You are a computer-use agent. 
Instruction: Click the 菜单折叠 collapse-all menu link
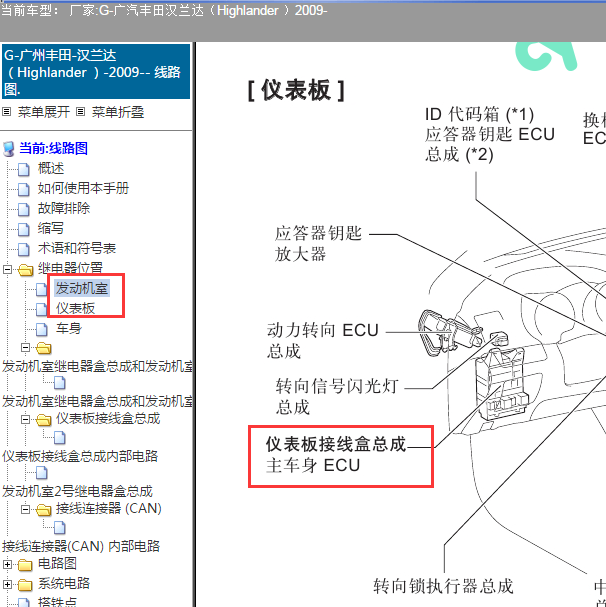click(x=118, y=112)
